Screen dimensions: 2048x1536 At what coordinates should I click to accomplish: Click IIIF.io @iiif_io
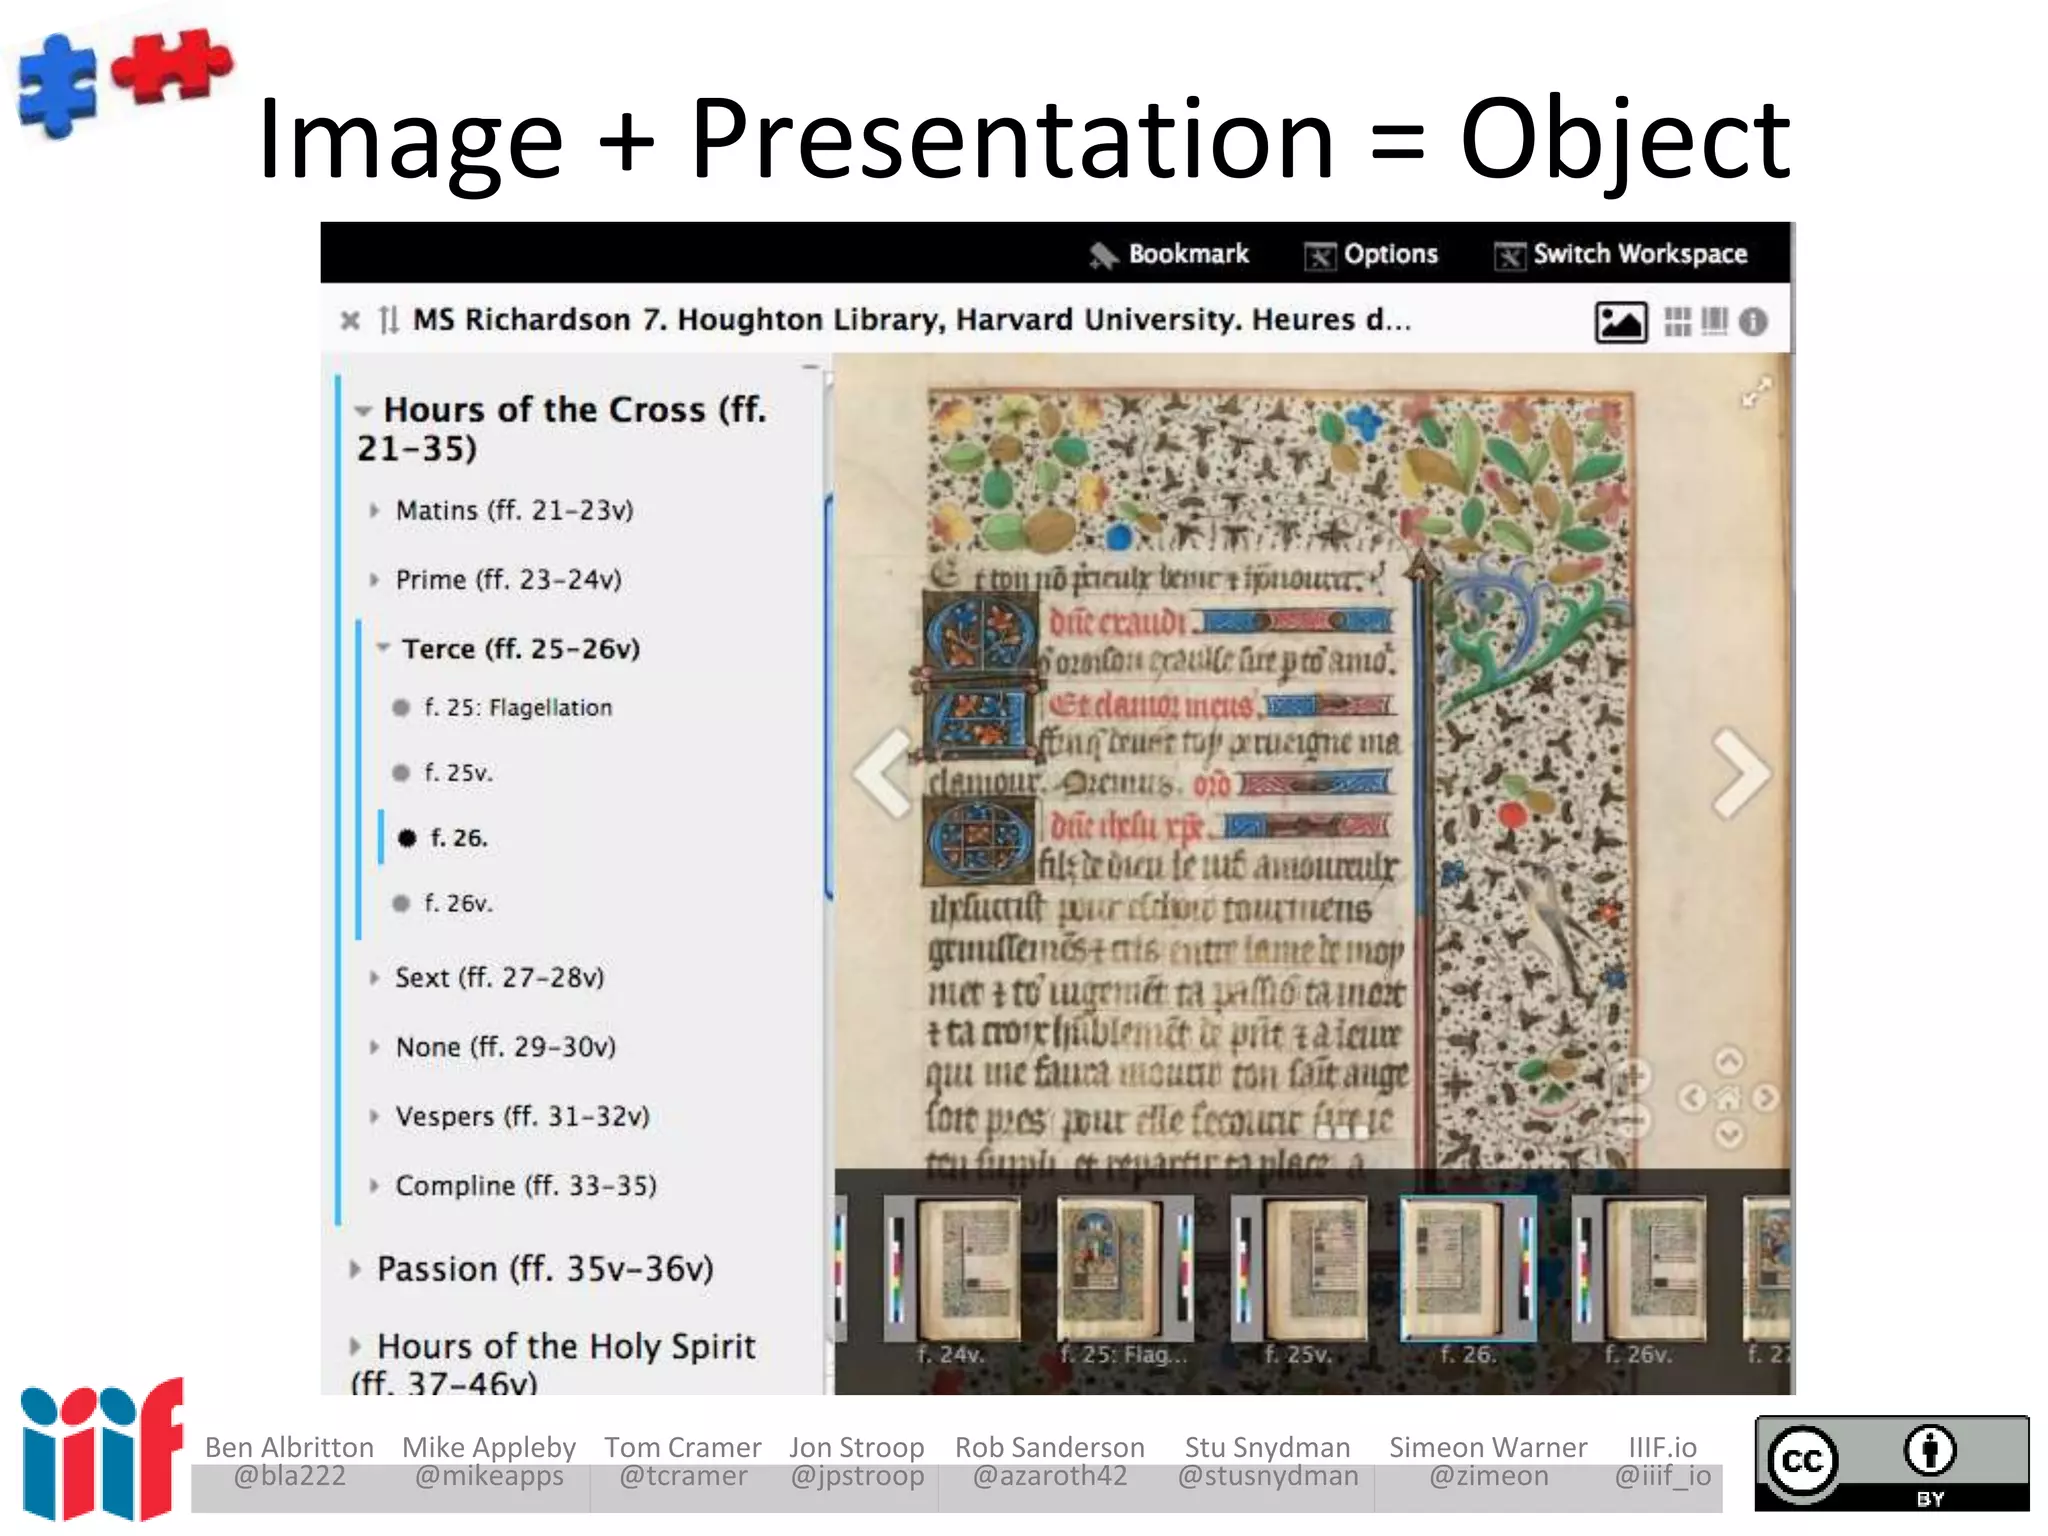pyautogui.click(x=1663, y=1461)
